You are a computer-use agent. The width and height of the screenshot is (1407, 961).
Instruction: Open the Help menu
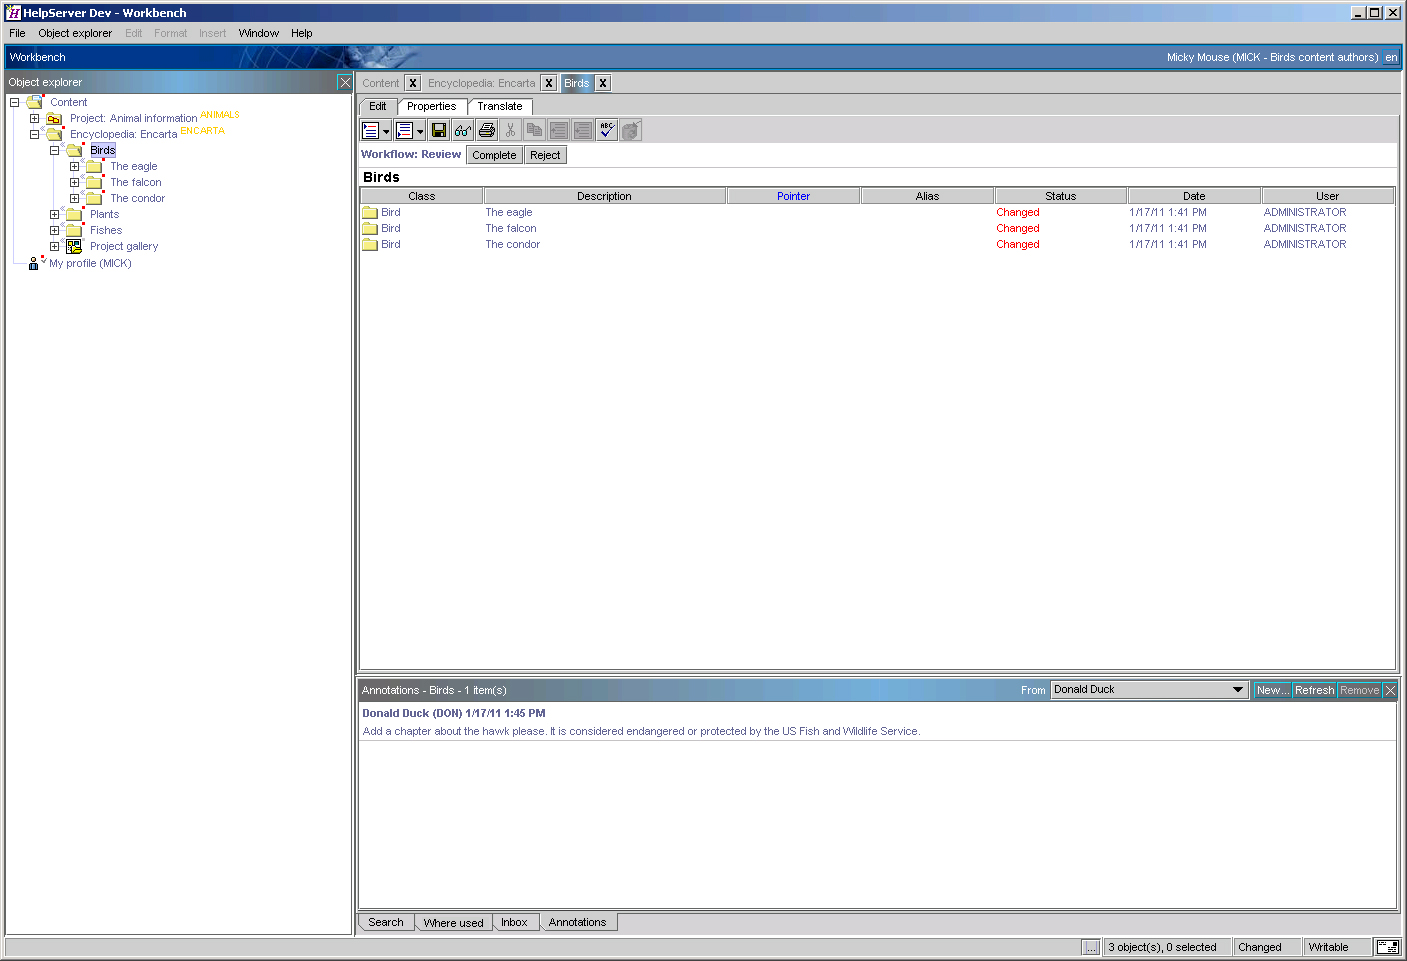302,33
